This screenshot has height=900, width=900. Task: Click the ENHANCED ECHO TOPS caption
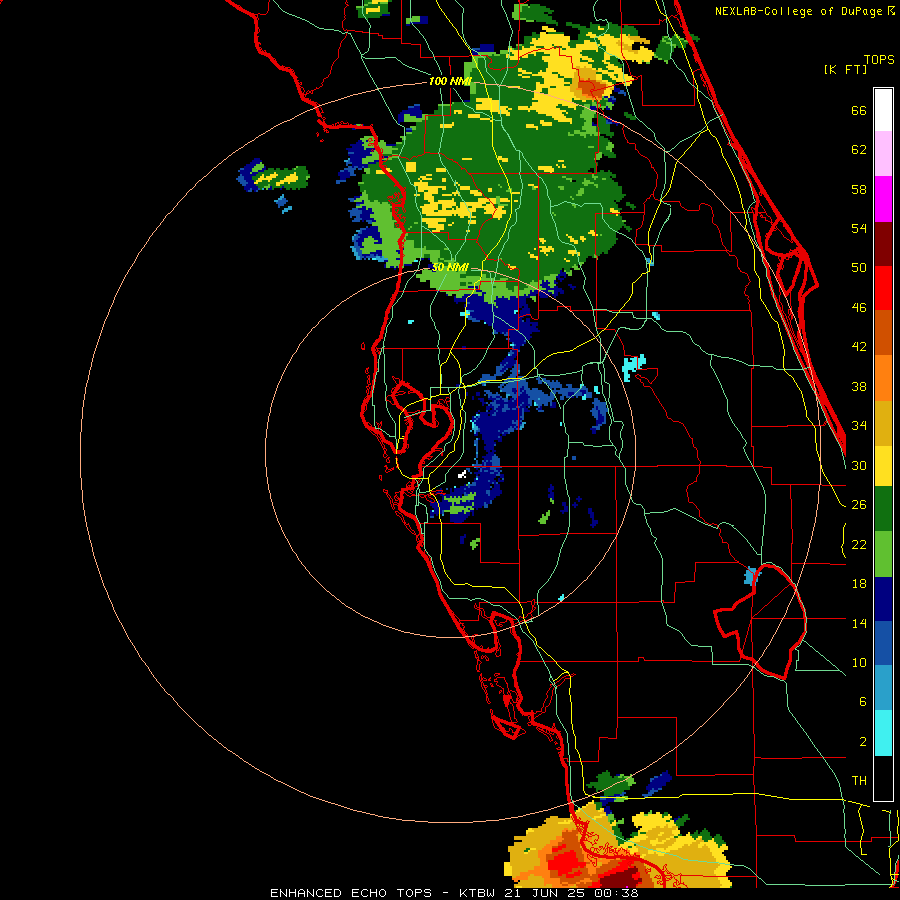pos(351,893)
